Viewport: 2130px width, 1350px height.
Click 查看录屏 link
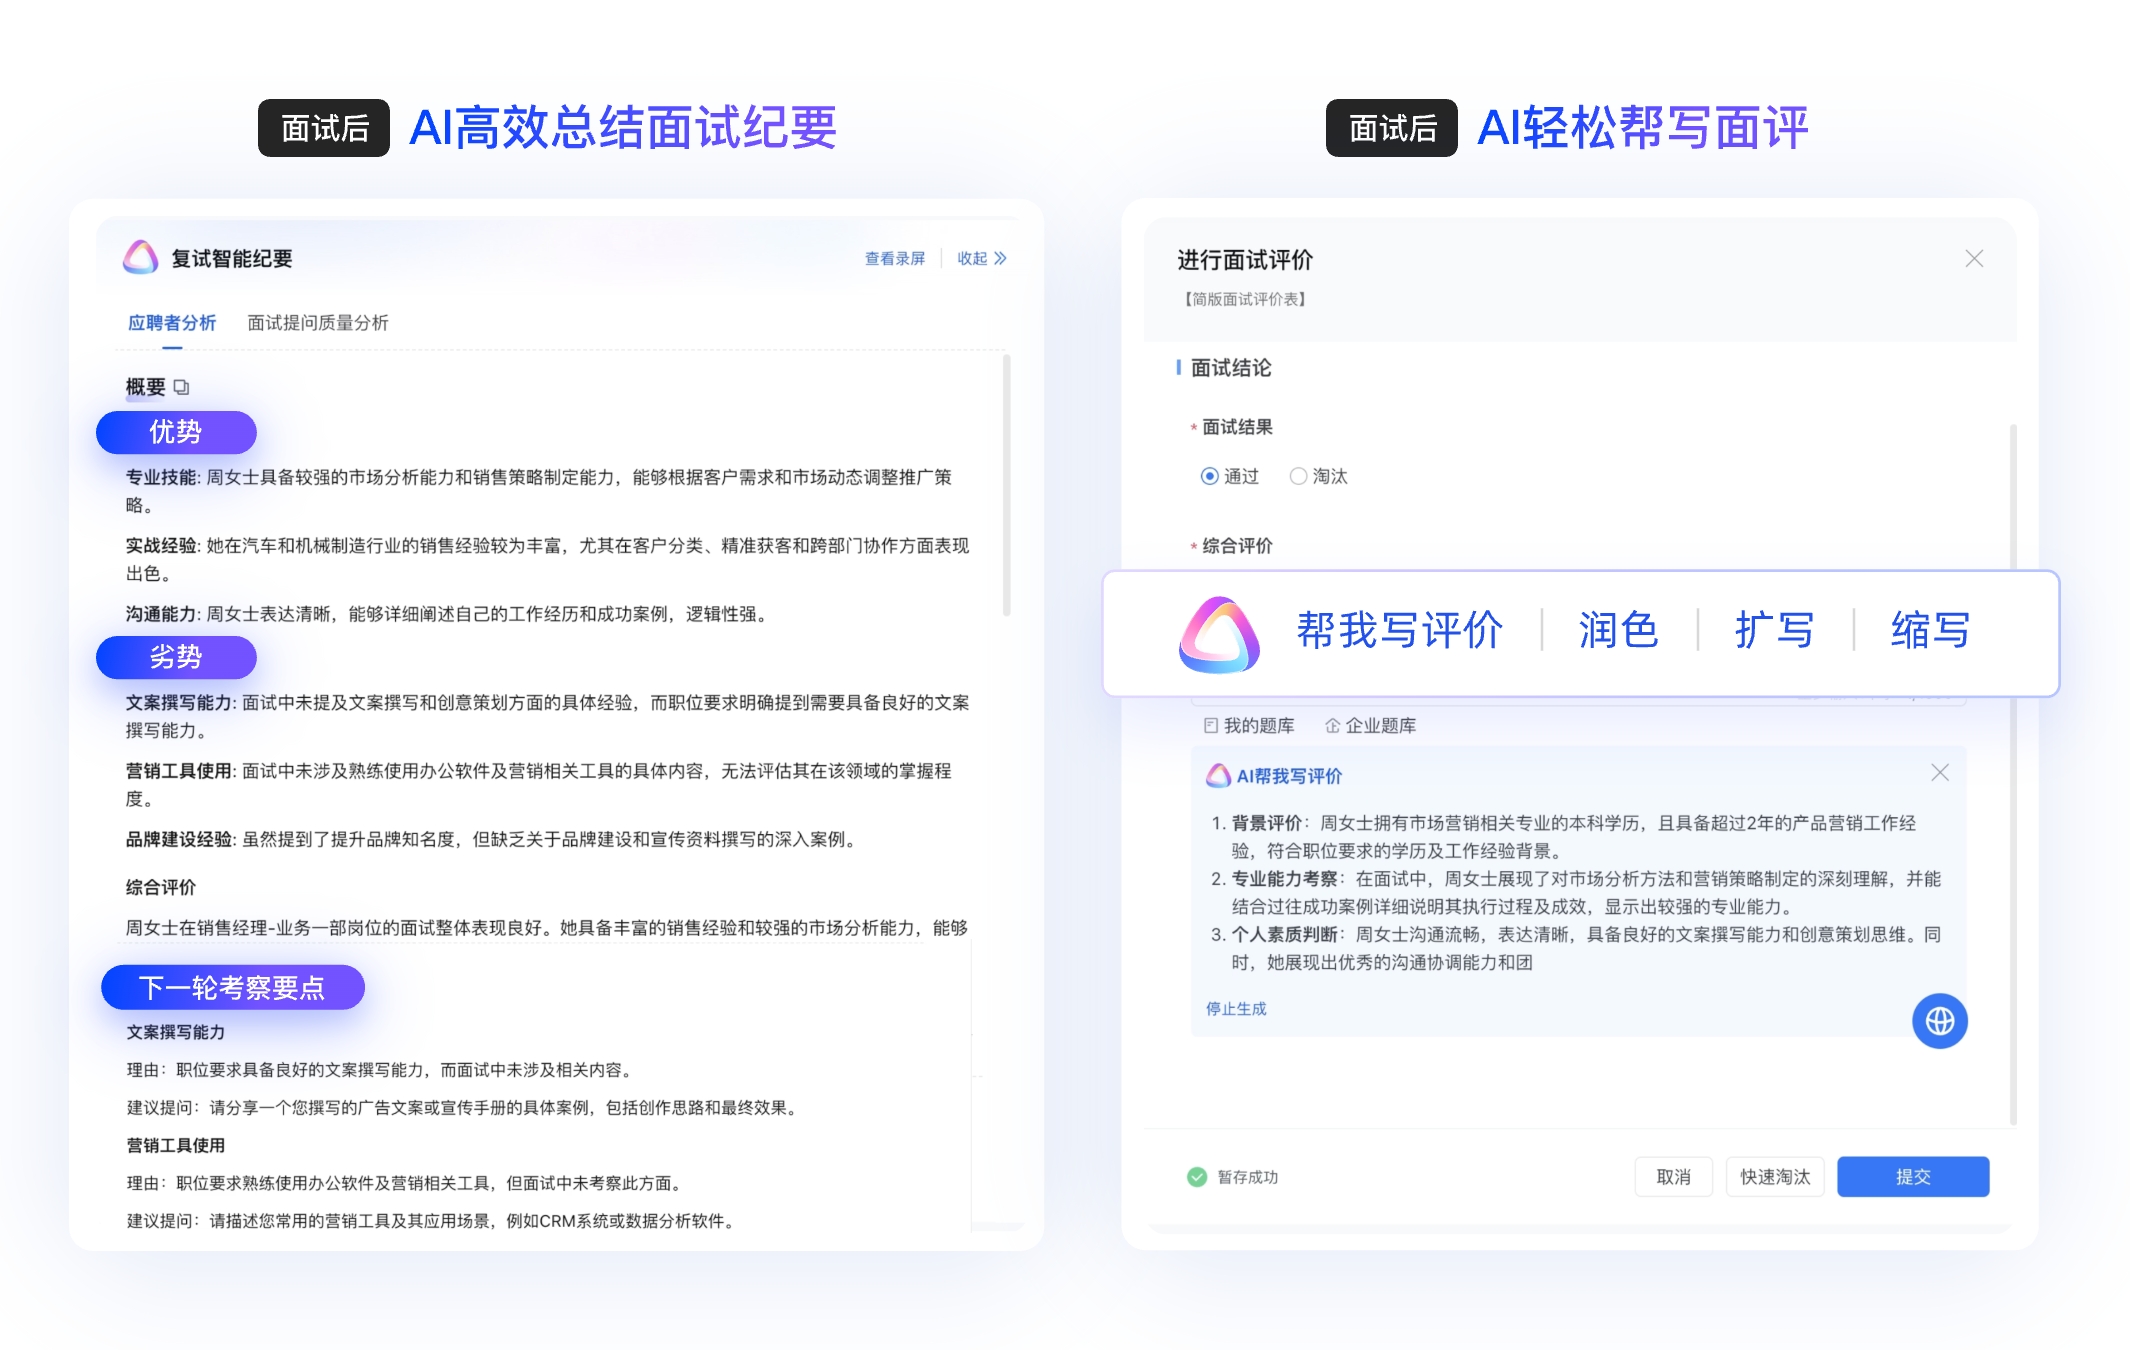tap(894, 259)
